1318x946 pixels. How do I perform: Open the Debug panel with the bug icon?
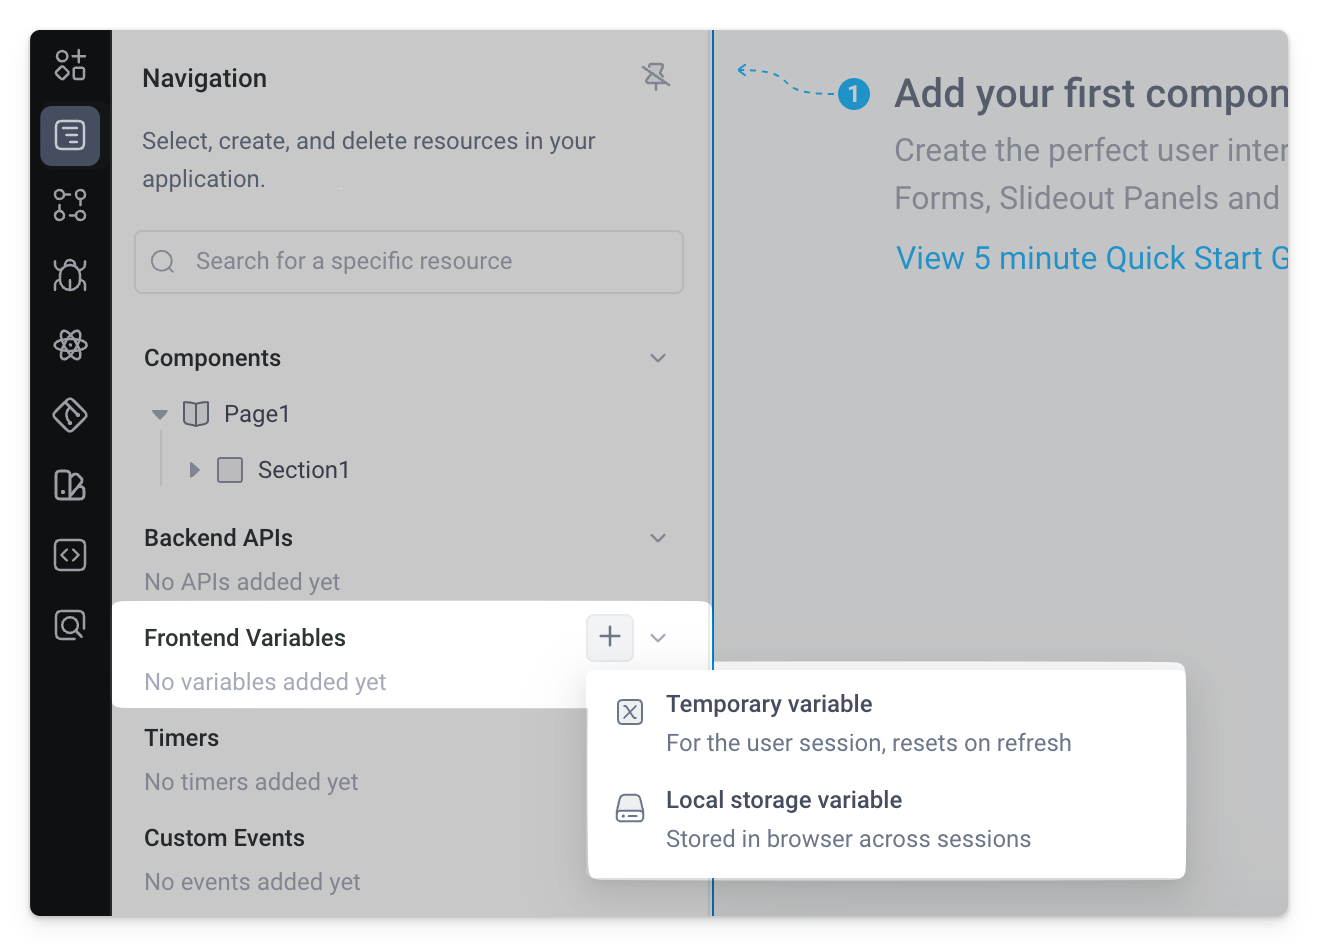(69, 275)
